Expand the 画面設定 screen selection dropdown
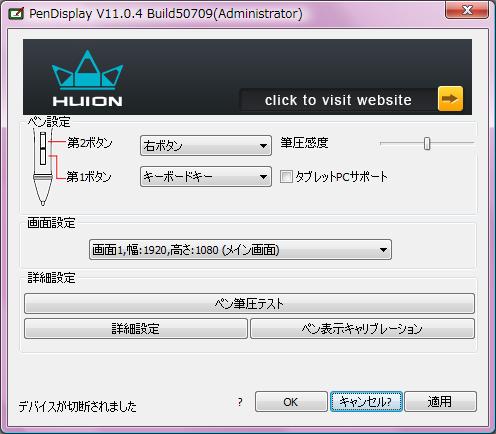This screenshot has width=496, height=434. click(240, 250)
